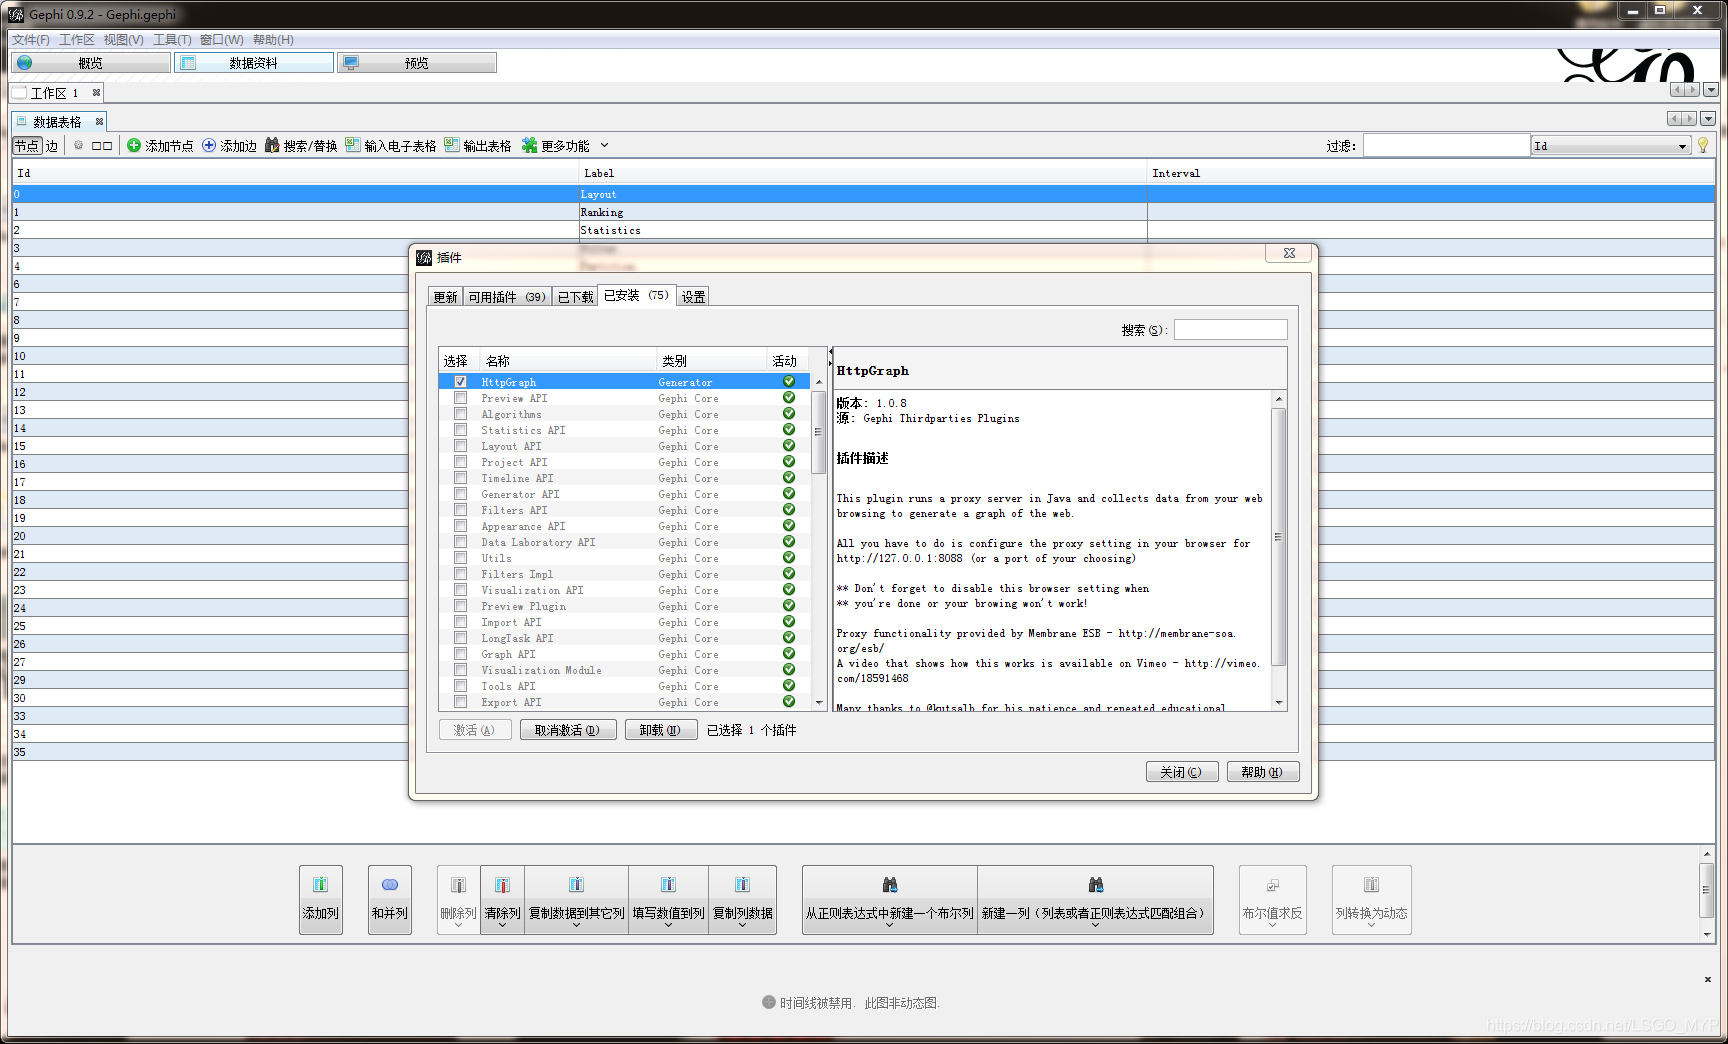
Task: Click the 关闭 close button
Action: coord(1181,772)
